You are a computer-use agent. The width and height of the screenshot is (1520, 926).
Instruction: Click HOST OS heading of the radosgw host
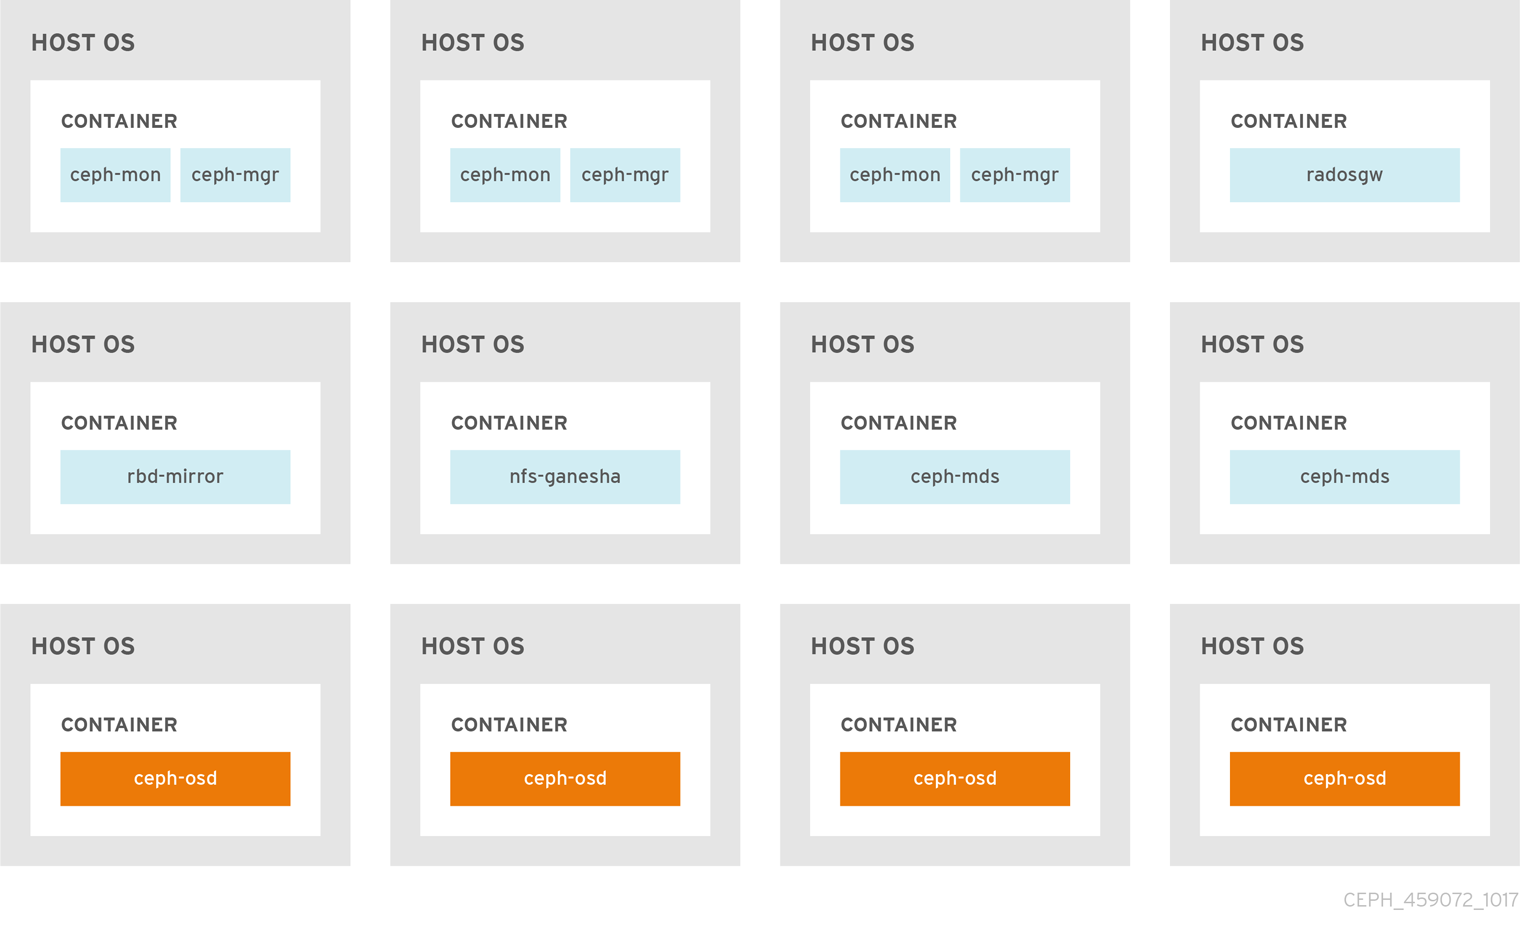pos(1252,43)
